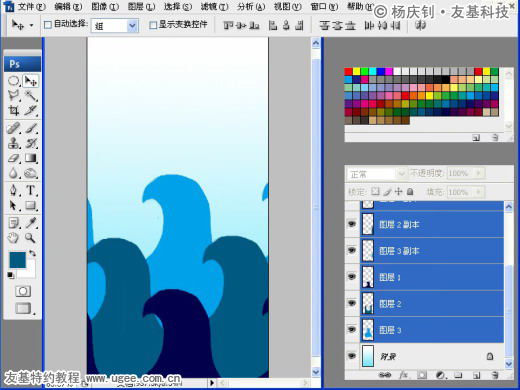
Task: Click link layers icon in Layers panel
Action: [385, 375]
